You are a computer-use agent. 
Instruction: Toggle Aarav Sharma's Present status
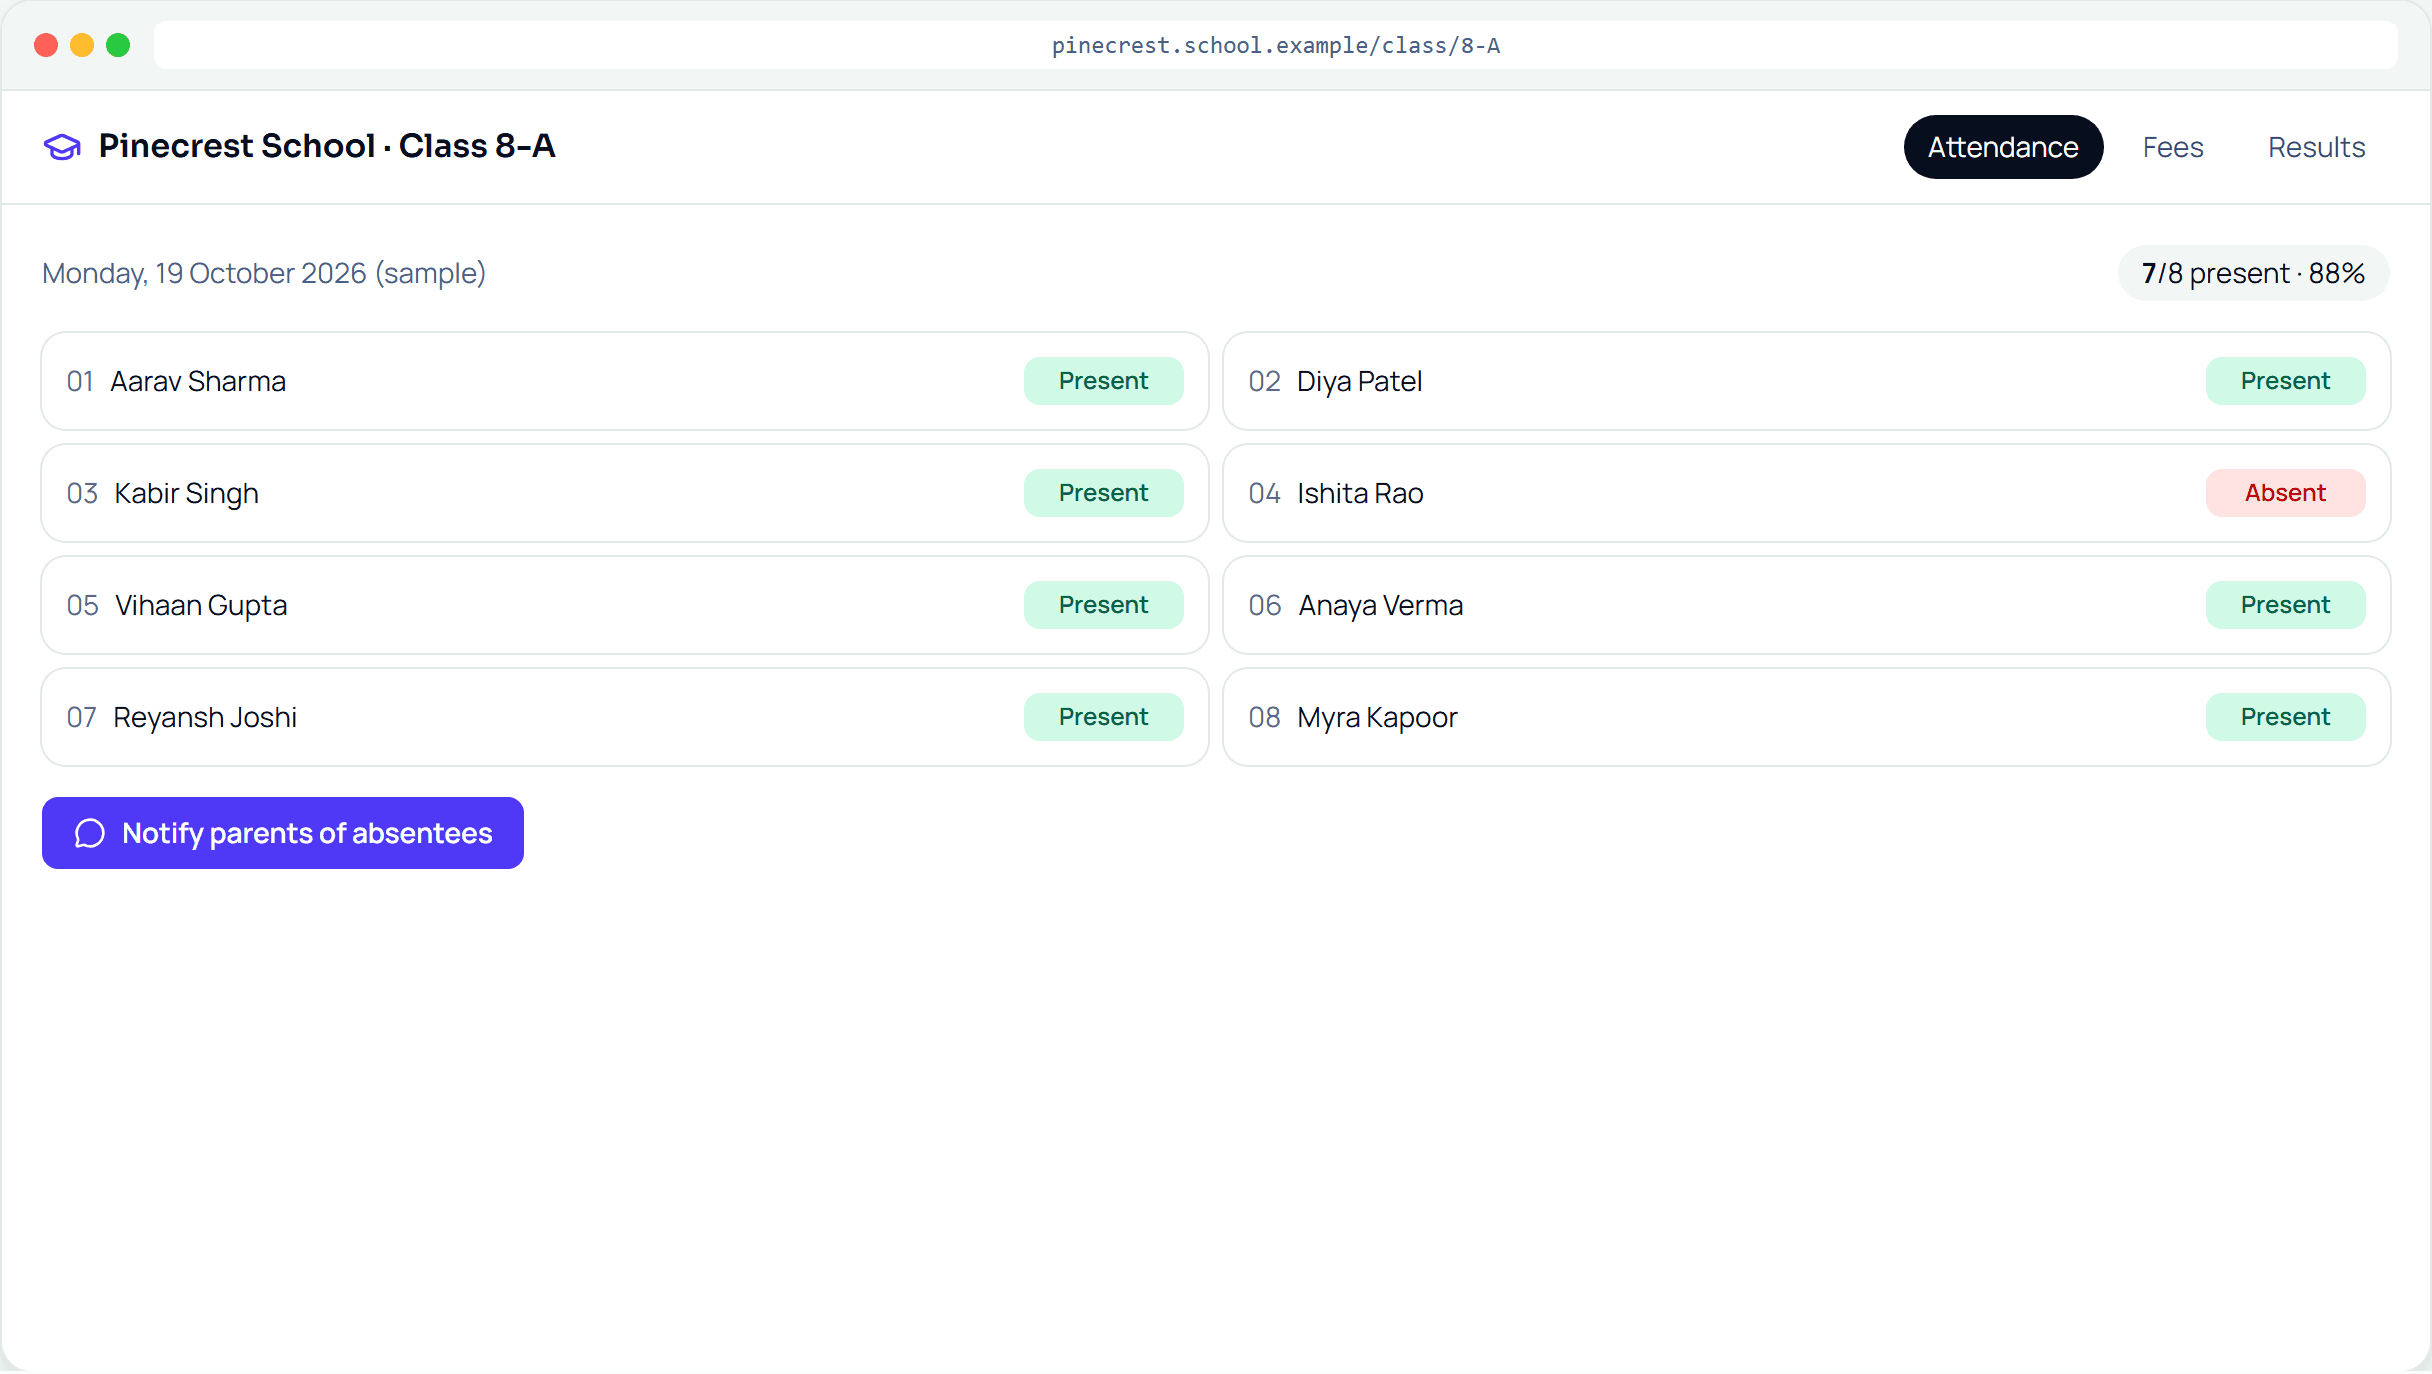(1103, 381)
